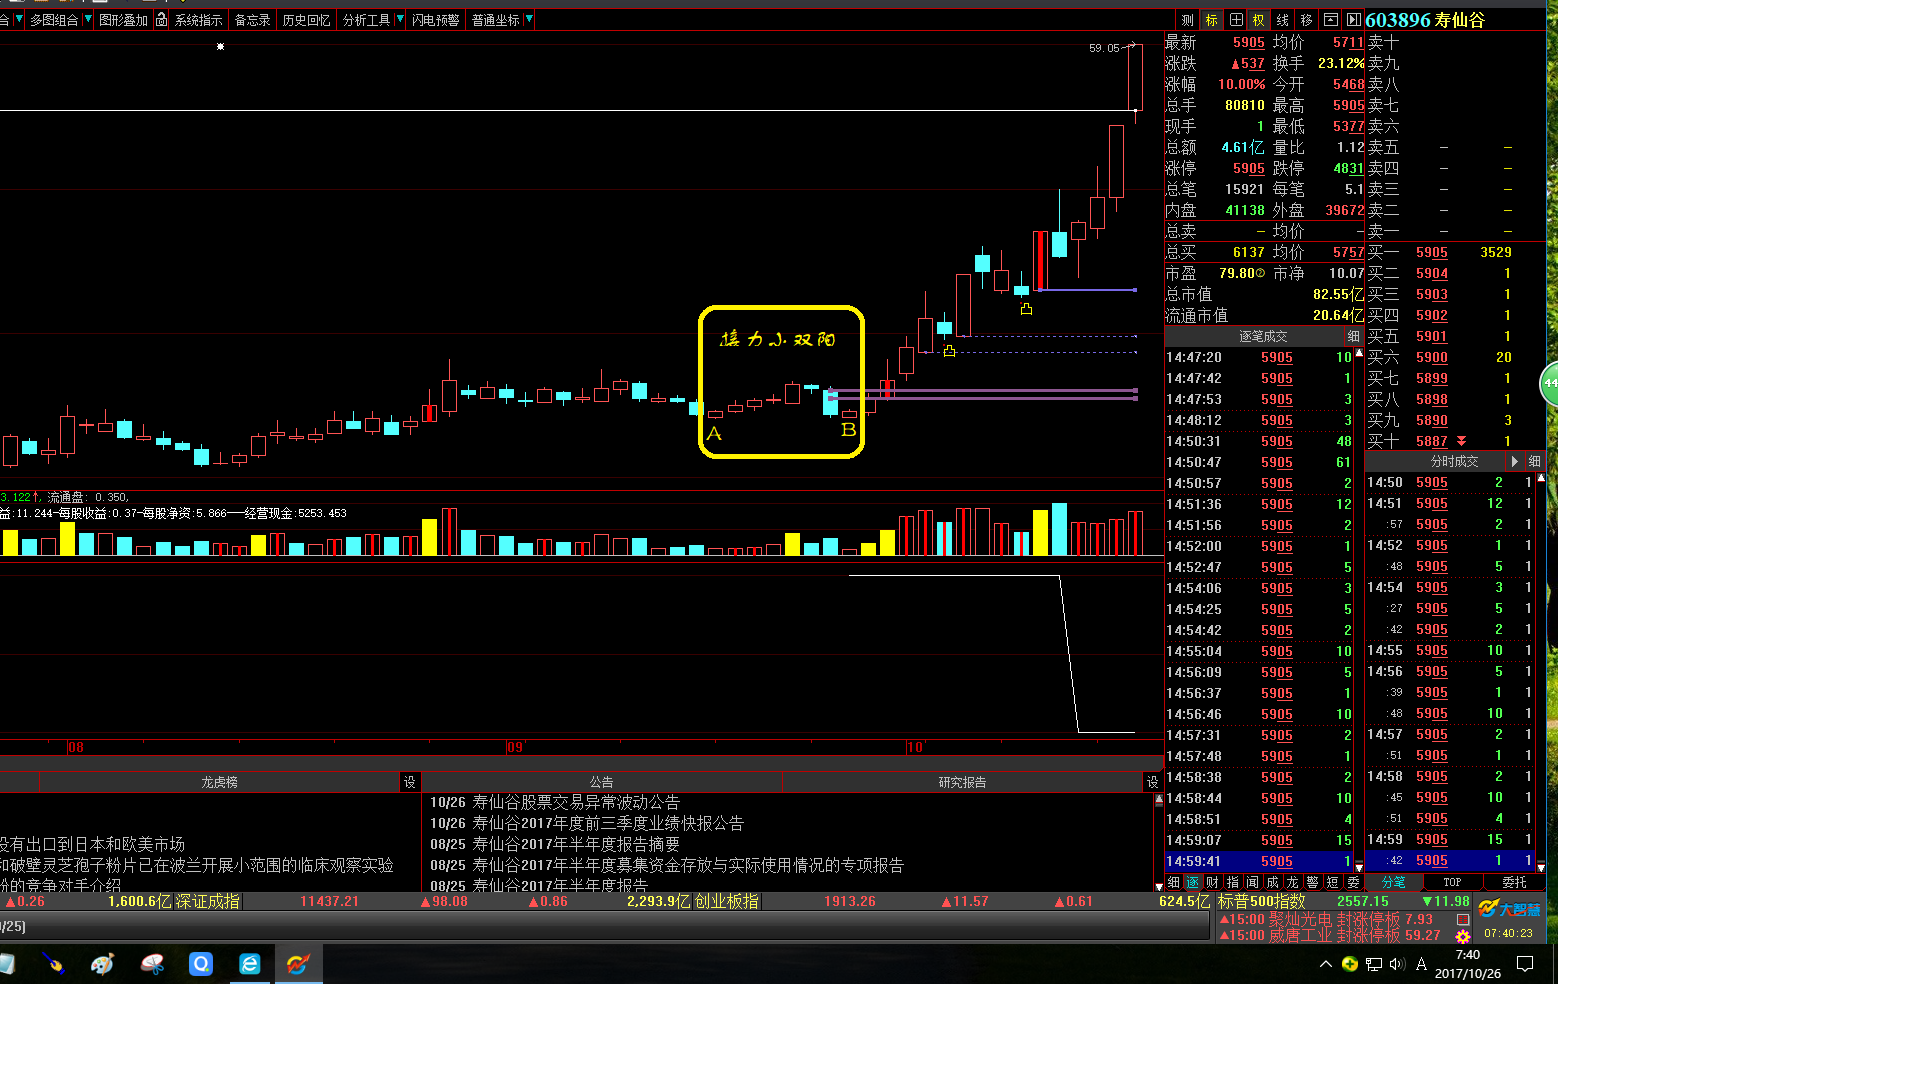
Task: Switch to the 公告 panel tab
Action: tap(601, 782)
